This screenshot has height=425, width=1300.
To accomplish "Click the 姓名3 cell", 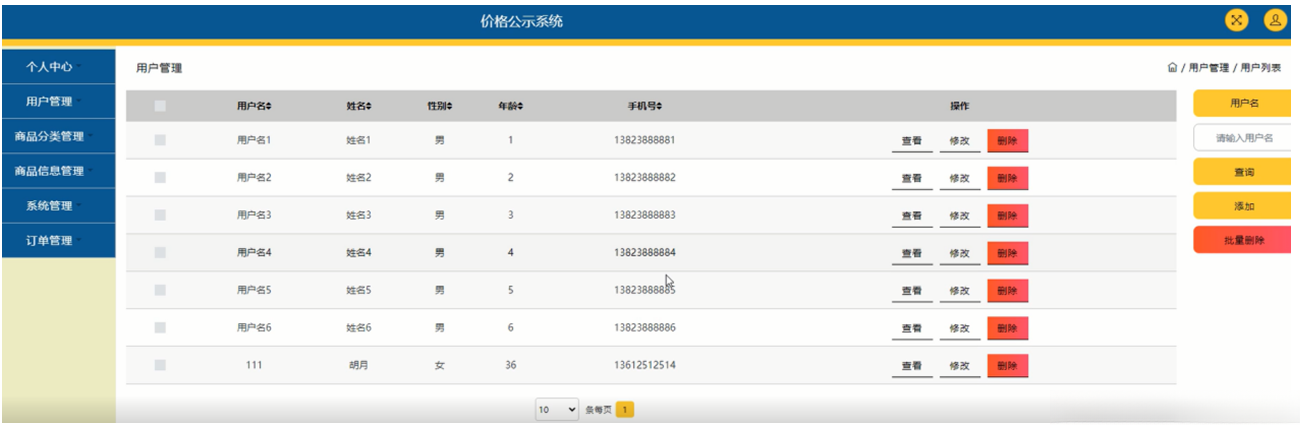I will coord(358,215).
